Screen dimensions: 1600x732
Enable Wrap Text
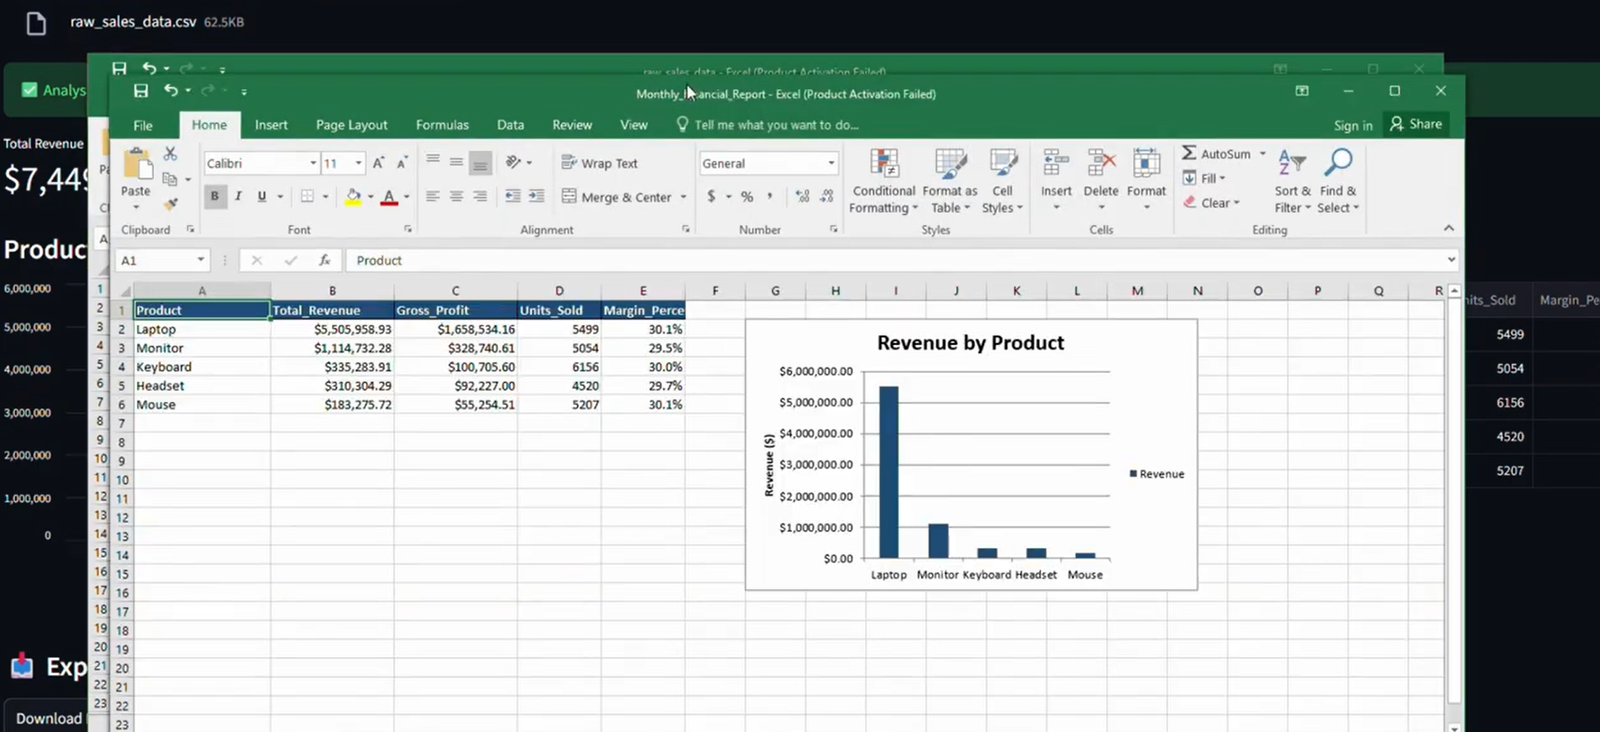(x=599, y=163)
